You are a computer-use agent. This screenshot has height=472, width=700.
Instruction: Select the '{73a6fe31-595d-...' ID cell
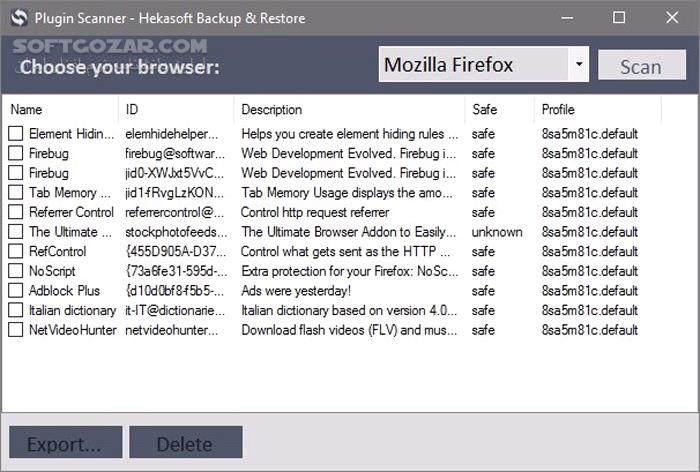click(x=176, y=271)
